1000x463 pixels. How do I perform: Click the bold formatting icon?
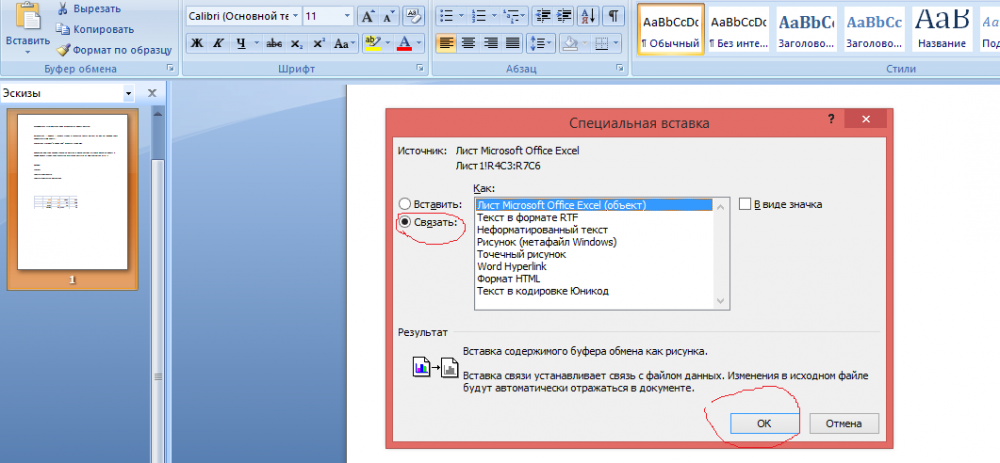click(196, 43)
